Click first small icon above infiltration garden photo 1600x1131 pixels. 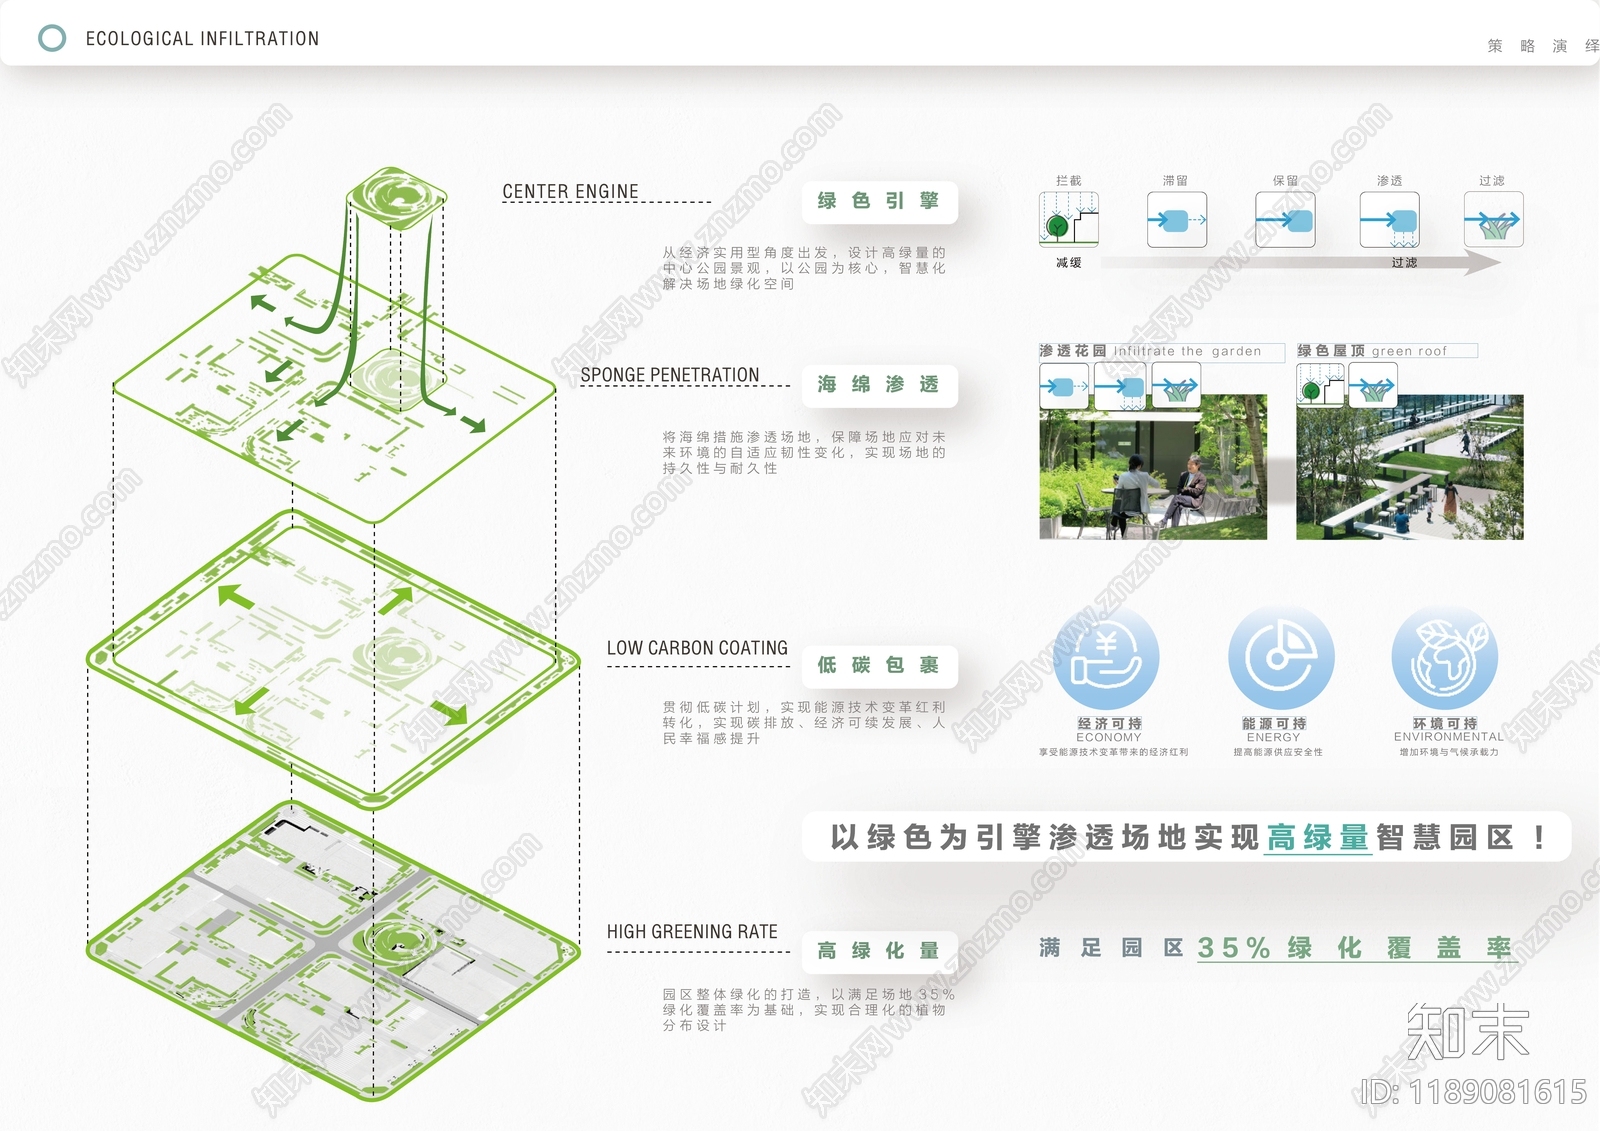click(x=1064, y=386)
